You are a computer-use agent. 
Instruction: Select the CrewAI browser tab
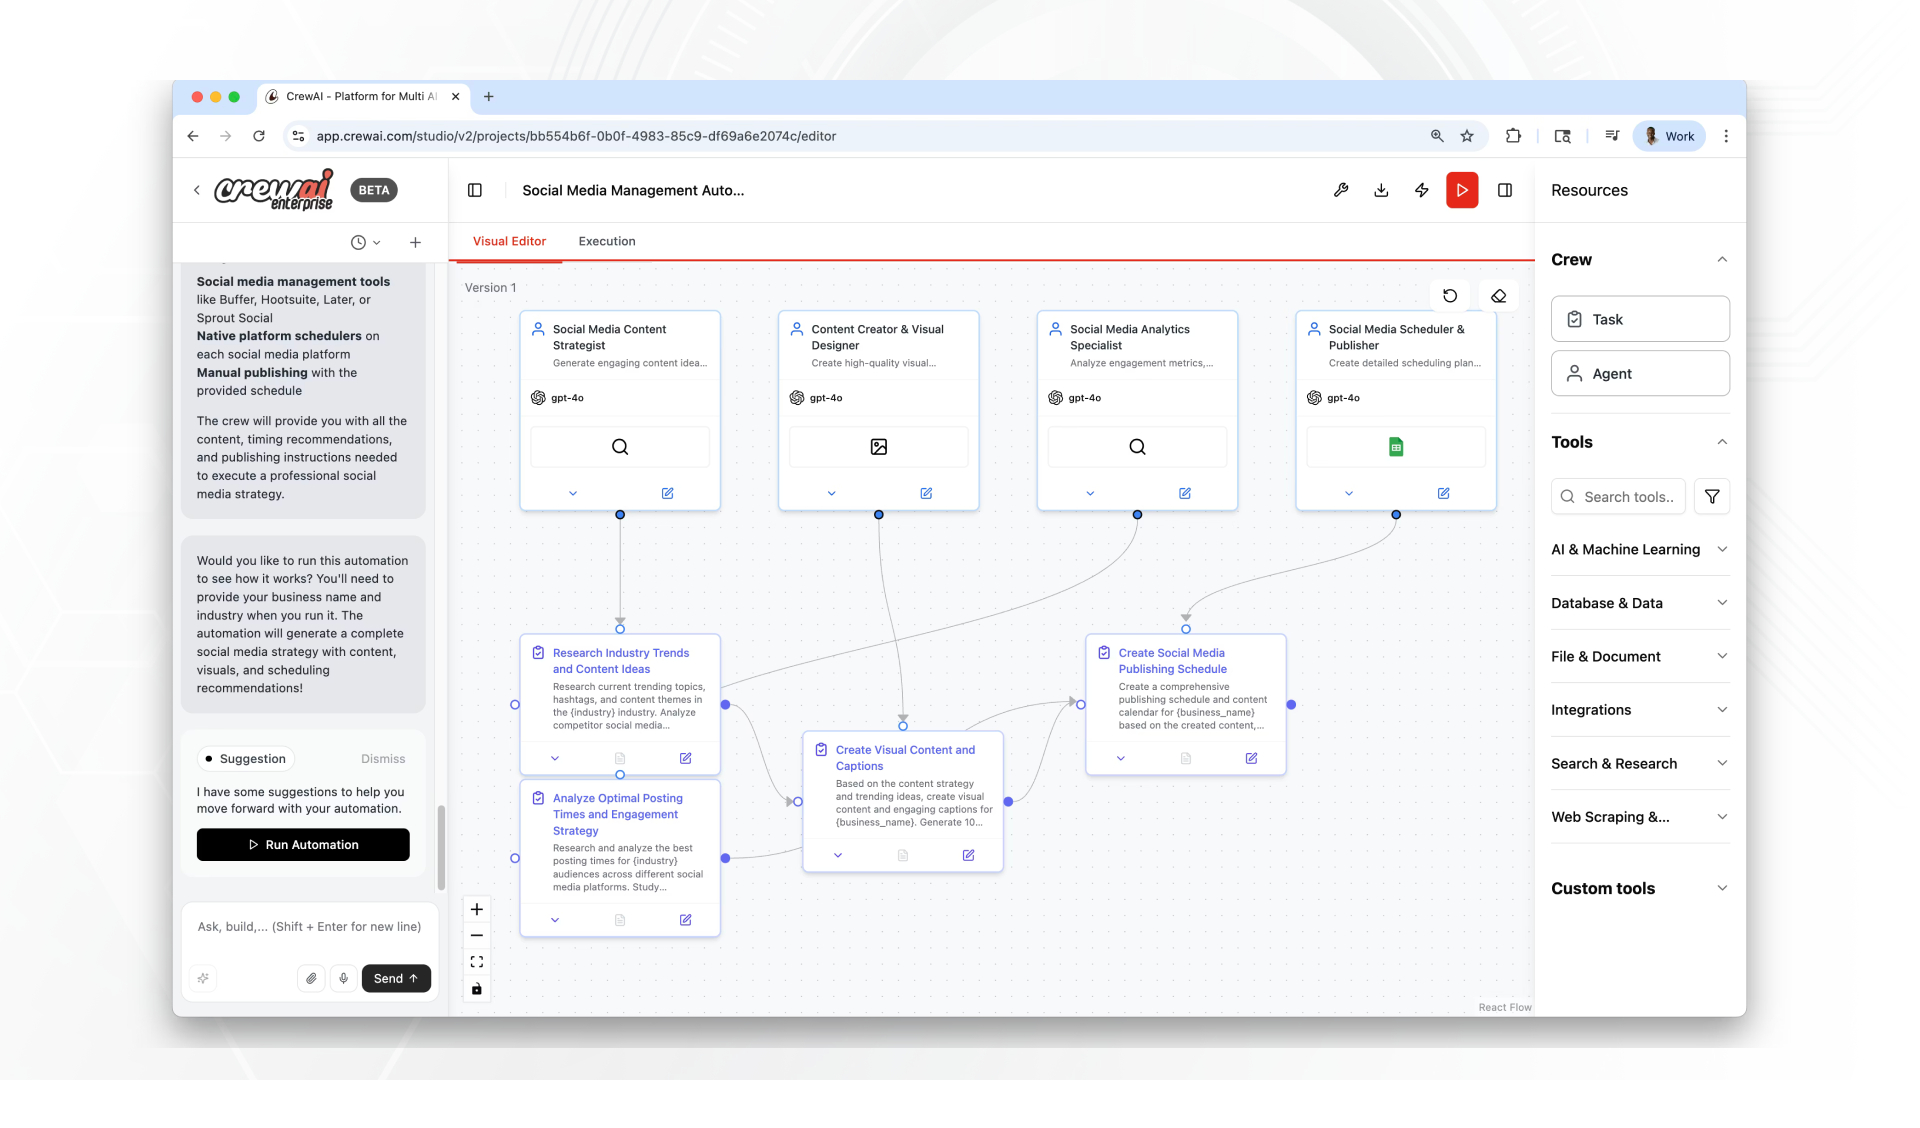(361, 97)
